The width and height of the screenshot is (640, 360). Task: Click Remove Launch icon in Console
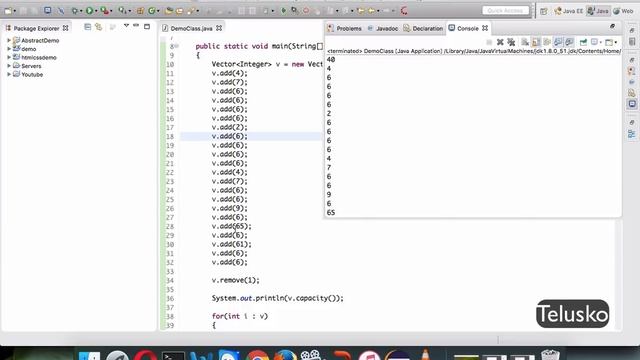500,42
